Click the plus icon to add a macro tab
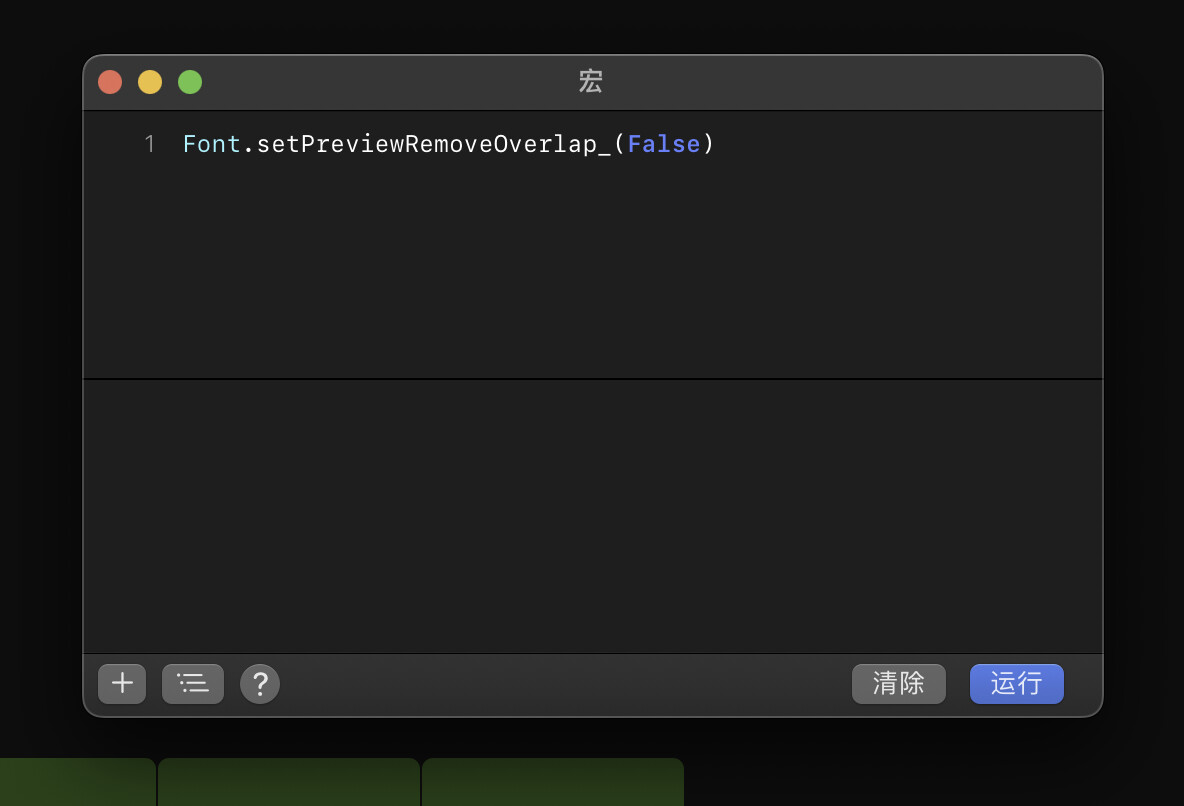 (x=122, y=684)
